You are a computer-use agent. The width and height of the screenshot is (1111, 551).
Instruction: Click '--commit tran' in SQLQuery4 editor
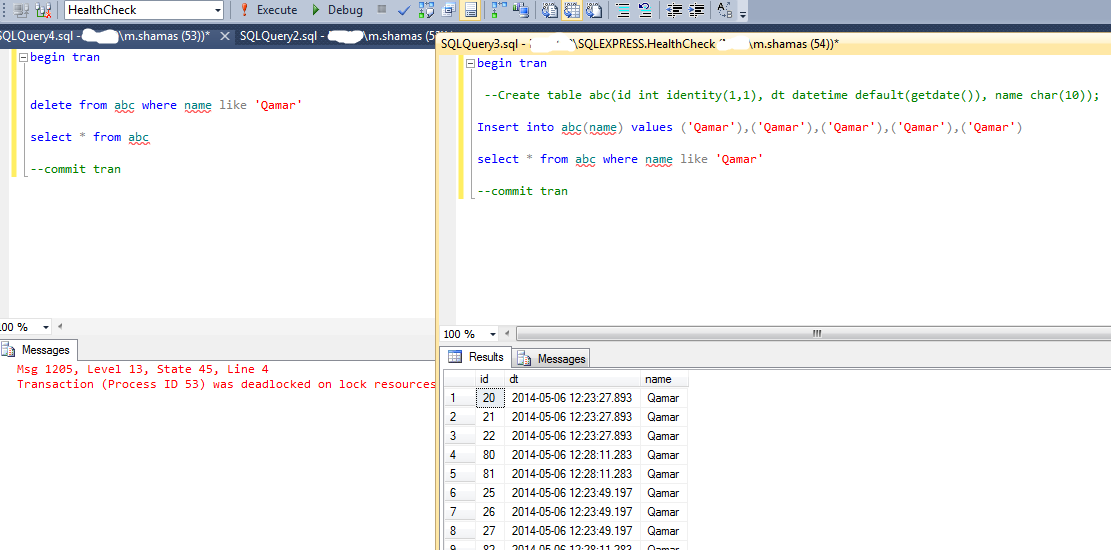(75, 169)
